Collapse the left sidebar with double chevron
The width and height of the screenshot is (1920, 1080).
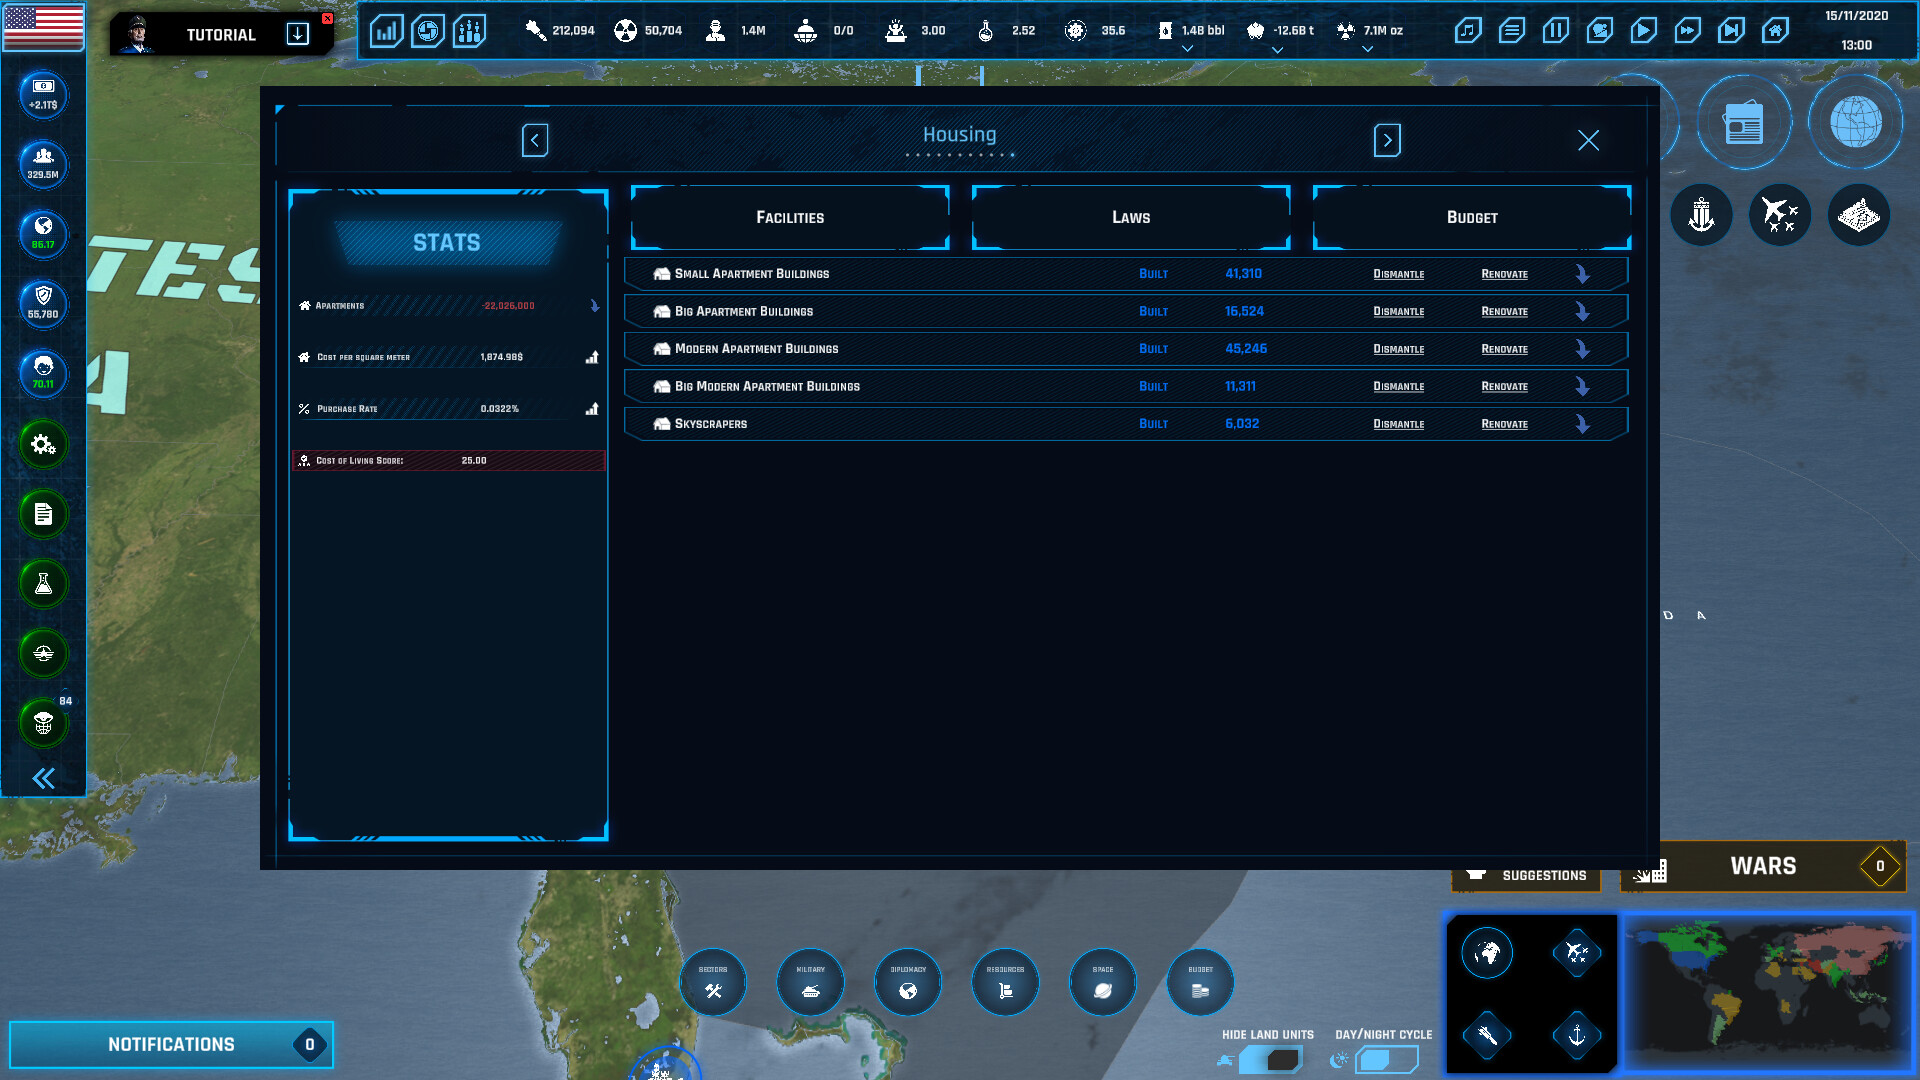click(x=43, y=778)
